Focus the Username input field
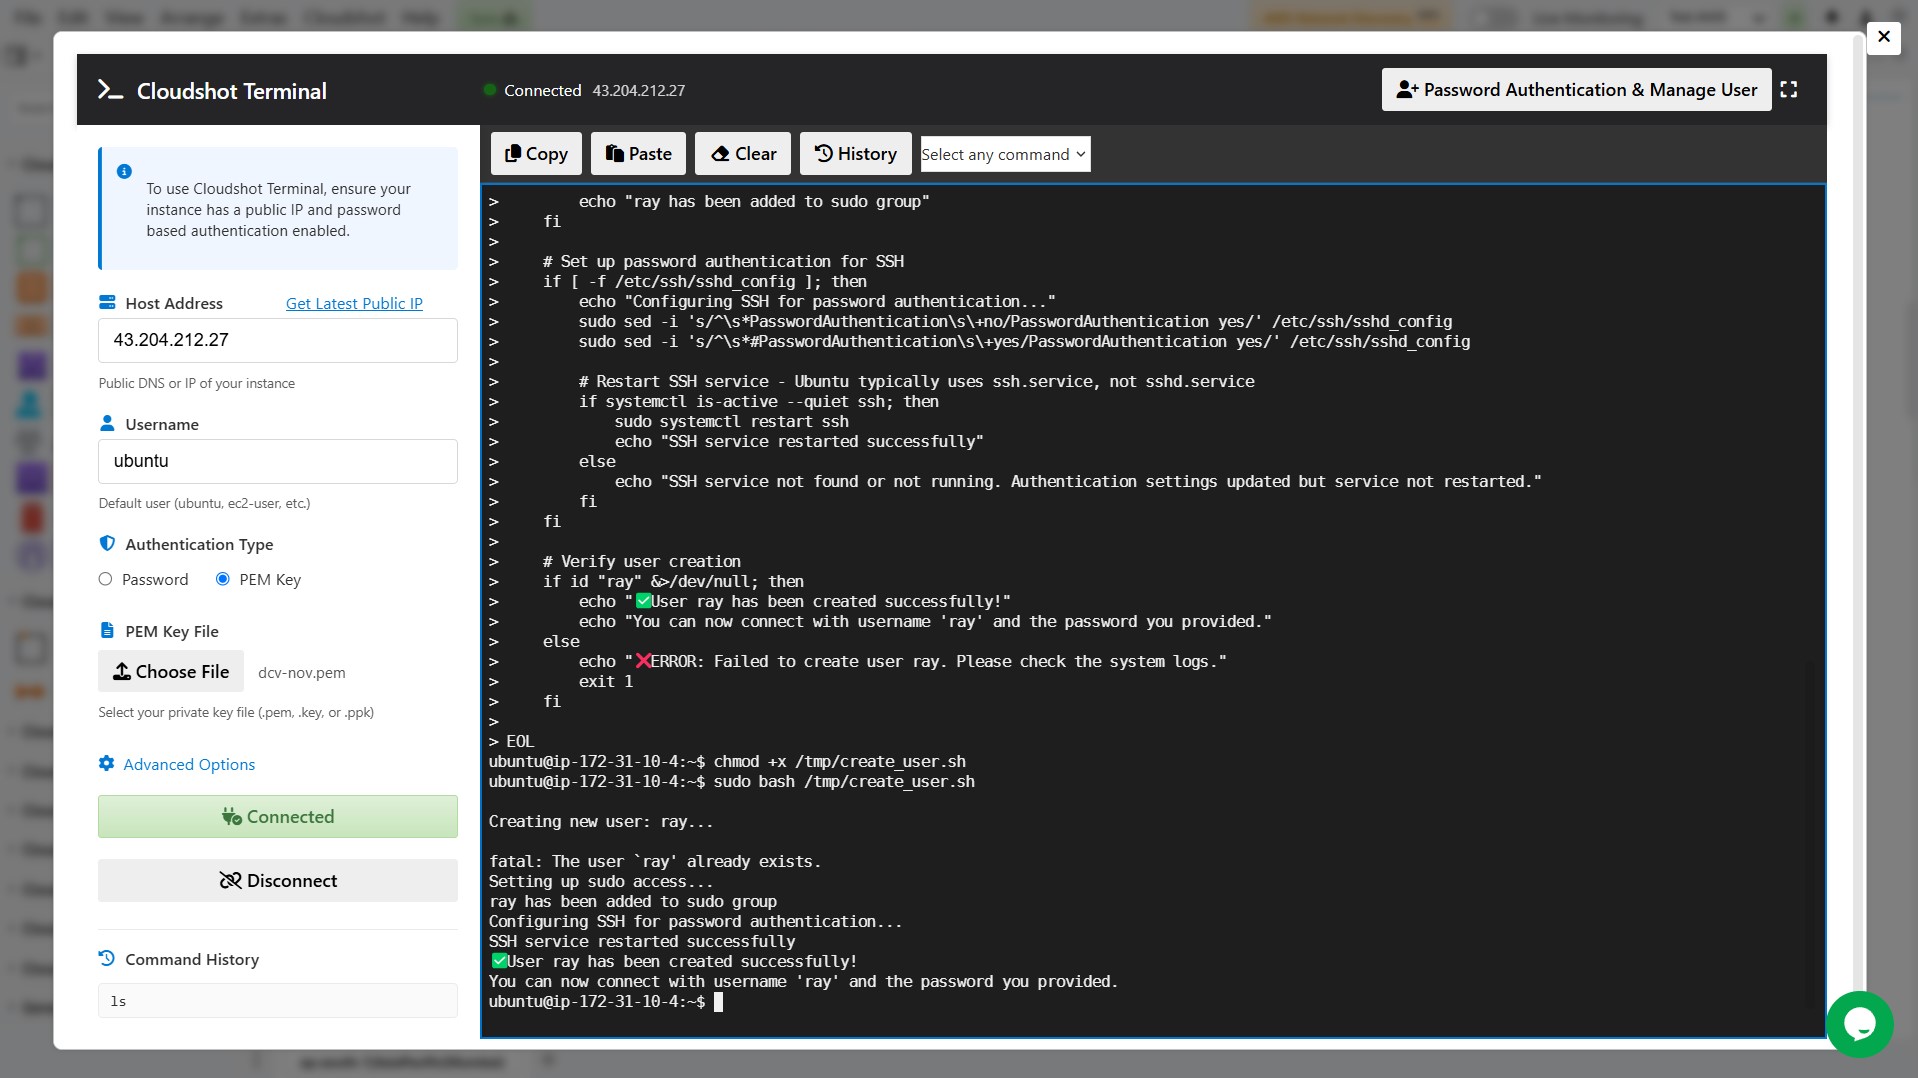Screen dimensions: 1918x1078 click(278, 461)
